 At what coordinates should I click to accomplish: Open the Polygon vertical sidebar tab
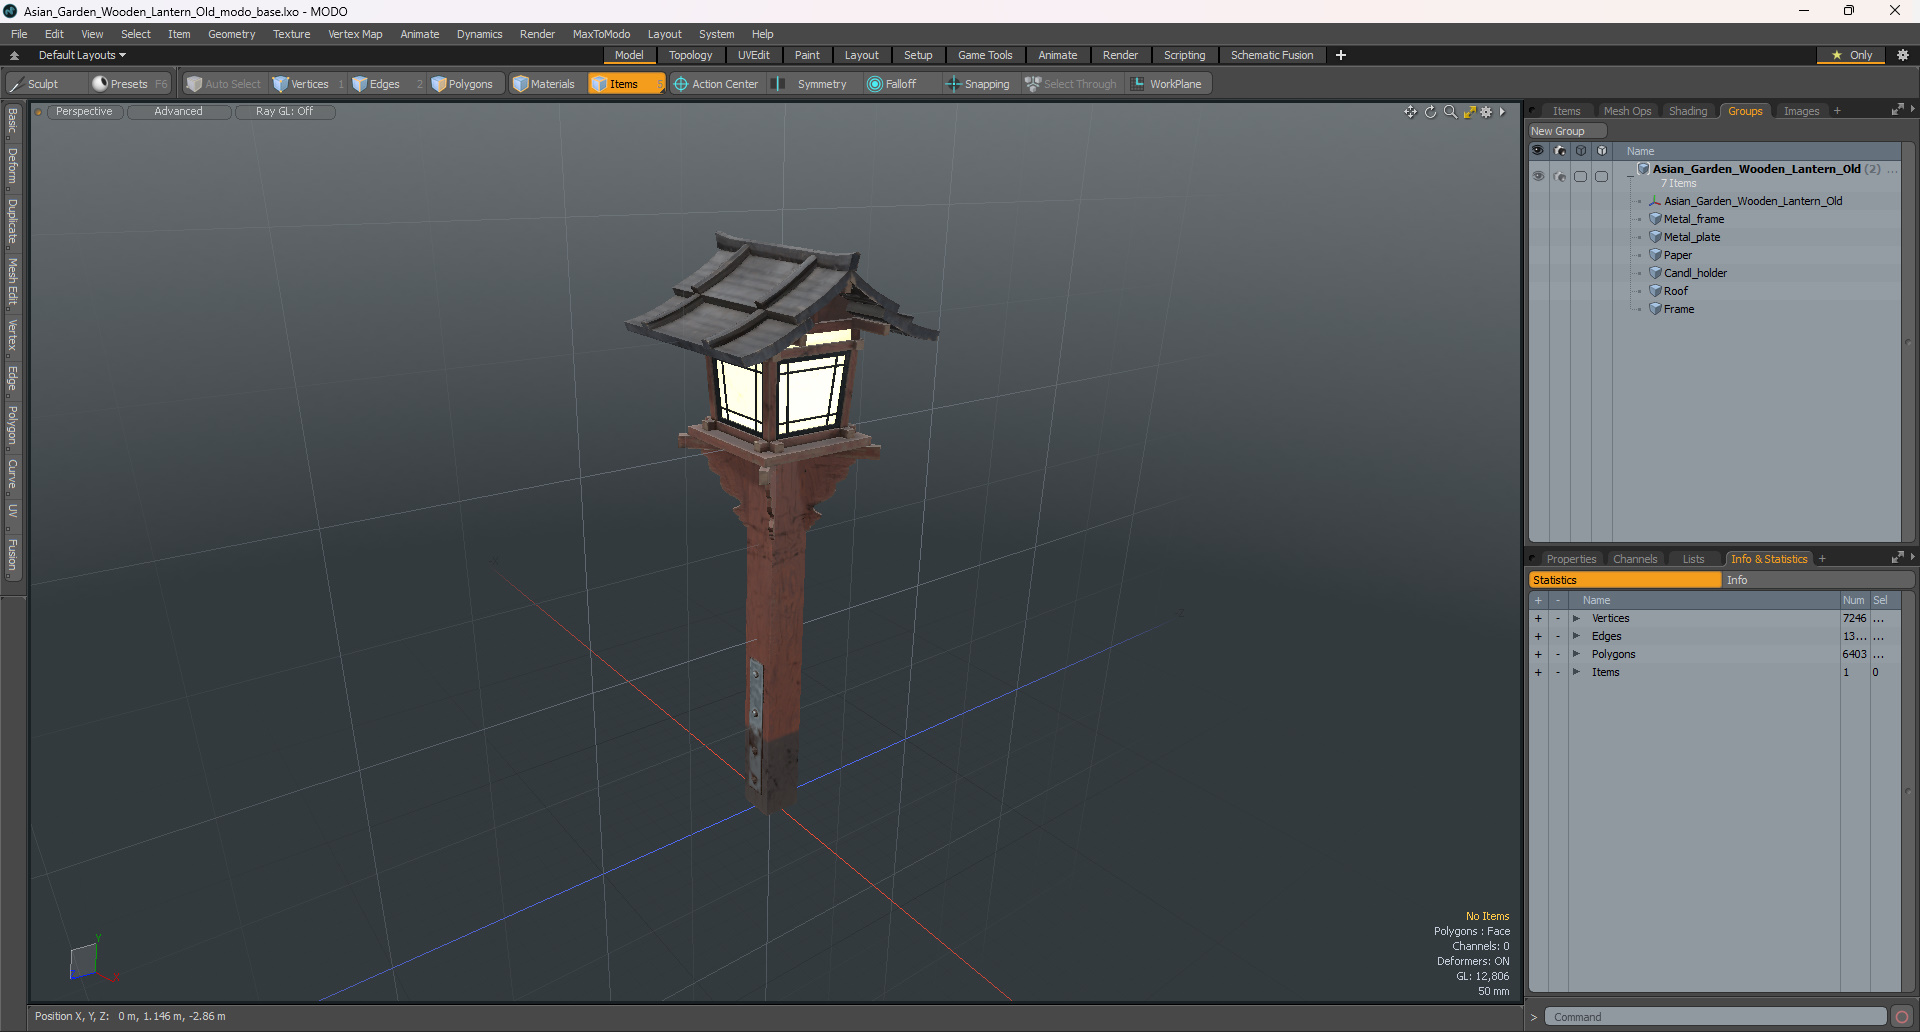point(12,426)
